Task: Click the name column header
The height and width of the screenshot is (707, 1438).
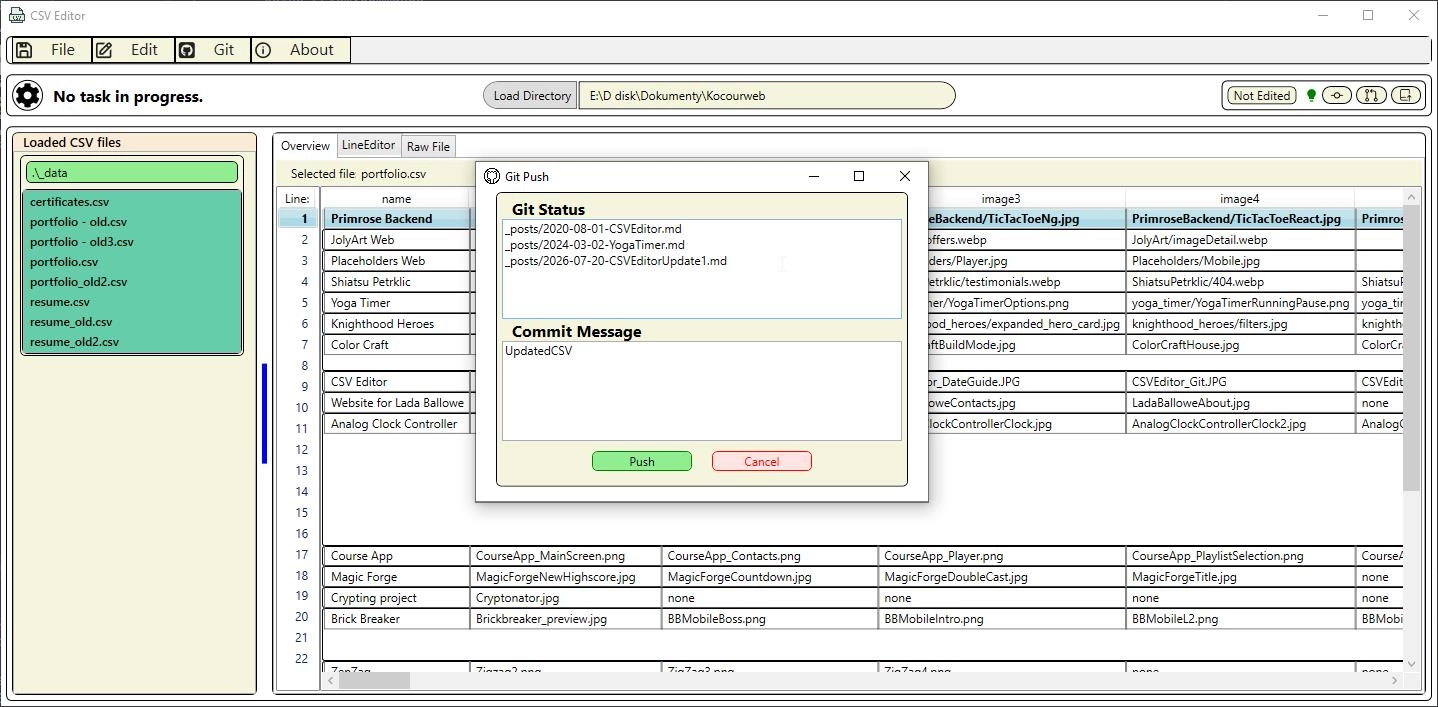Action: (396, 199)
